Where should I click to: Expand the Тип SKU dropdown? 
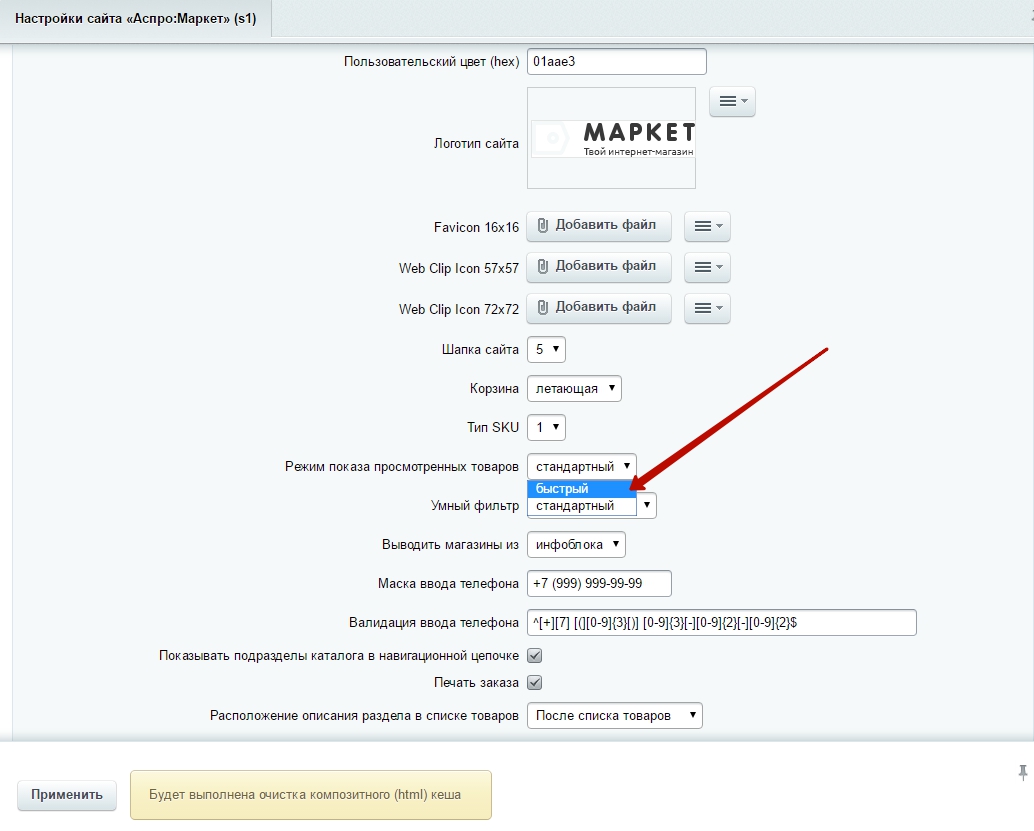click(546, 428)
